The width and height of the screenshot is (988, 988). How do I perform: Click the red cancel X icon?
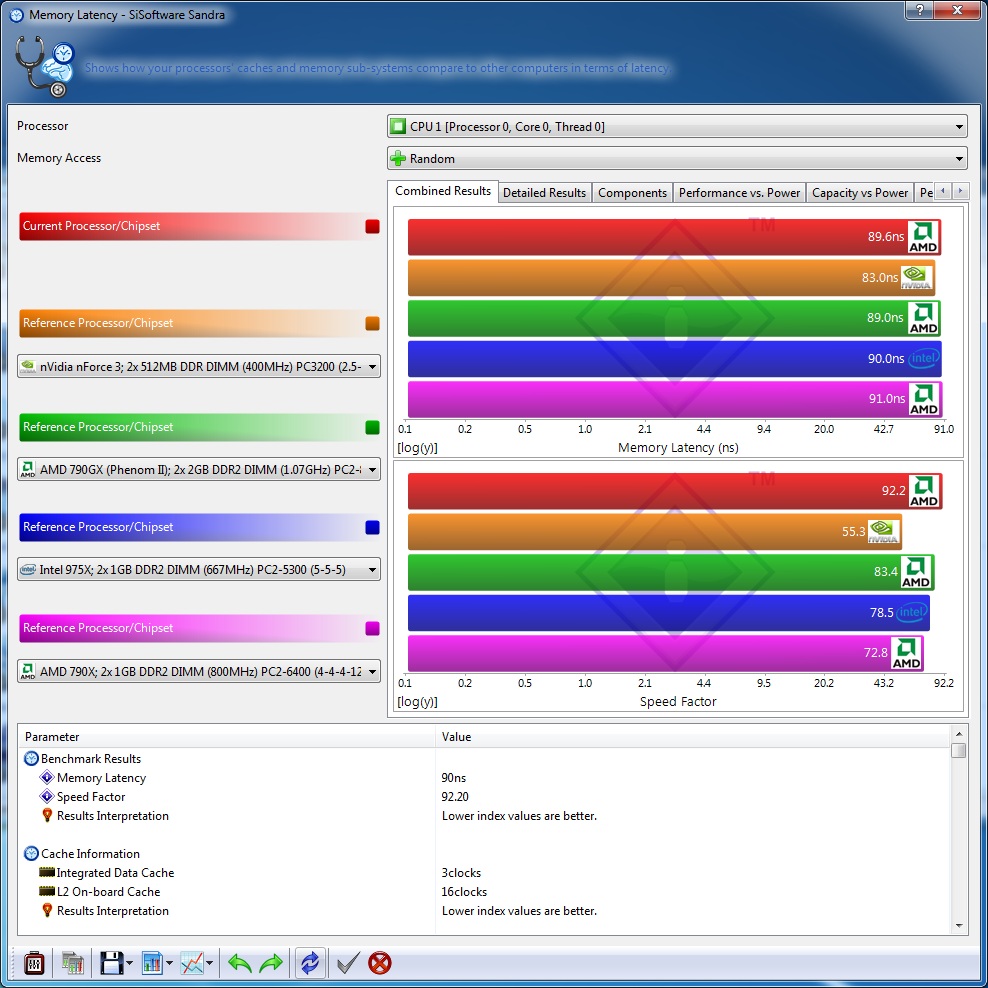click(380, 963)
